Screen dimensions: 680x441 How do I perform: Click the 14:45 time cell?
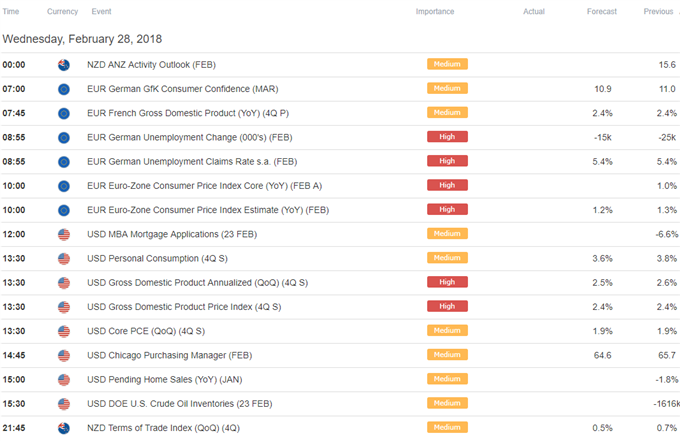pyautogui.click(x=14, y=356)
